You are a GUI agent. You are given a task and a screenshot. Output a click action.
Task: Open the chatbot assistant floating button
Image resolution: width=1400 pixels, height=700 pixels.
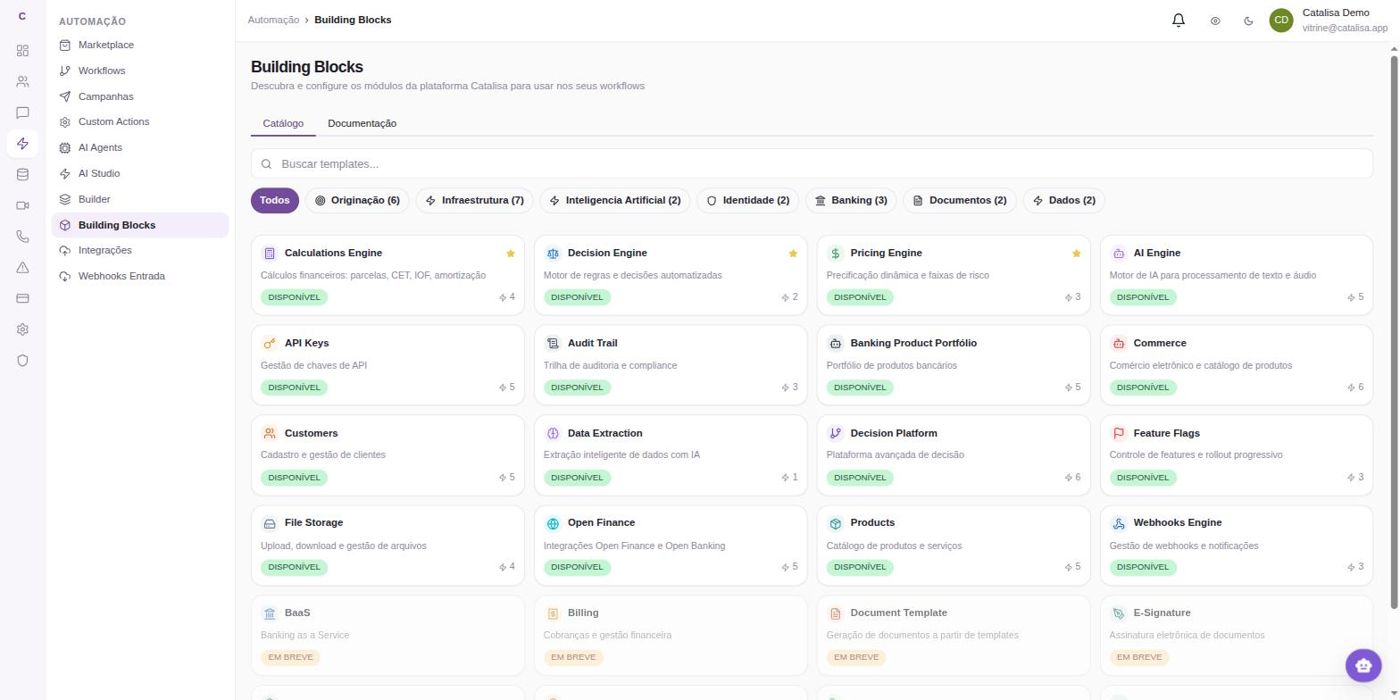point(1362,665)
